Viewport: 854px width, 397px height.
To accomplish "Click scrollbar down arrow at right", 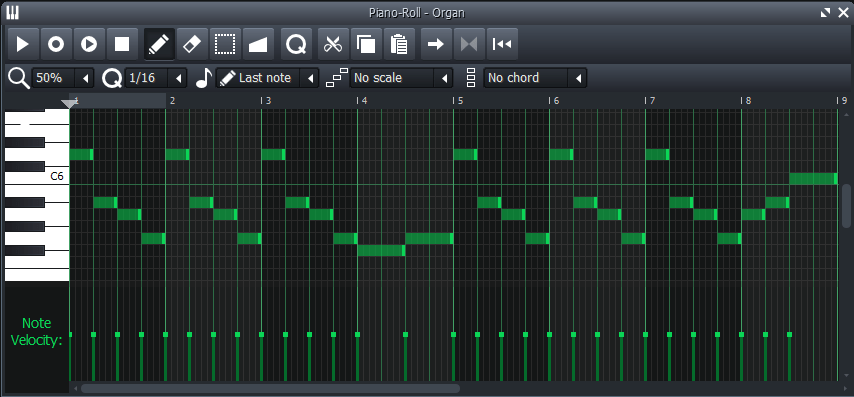I will click(846, 375).
